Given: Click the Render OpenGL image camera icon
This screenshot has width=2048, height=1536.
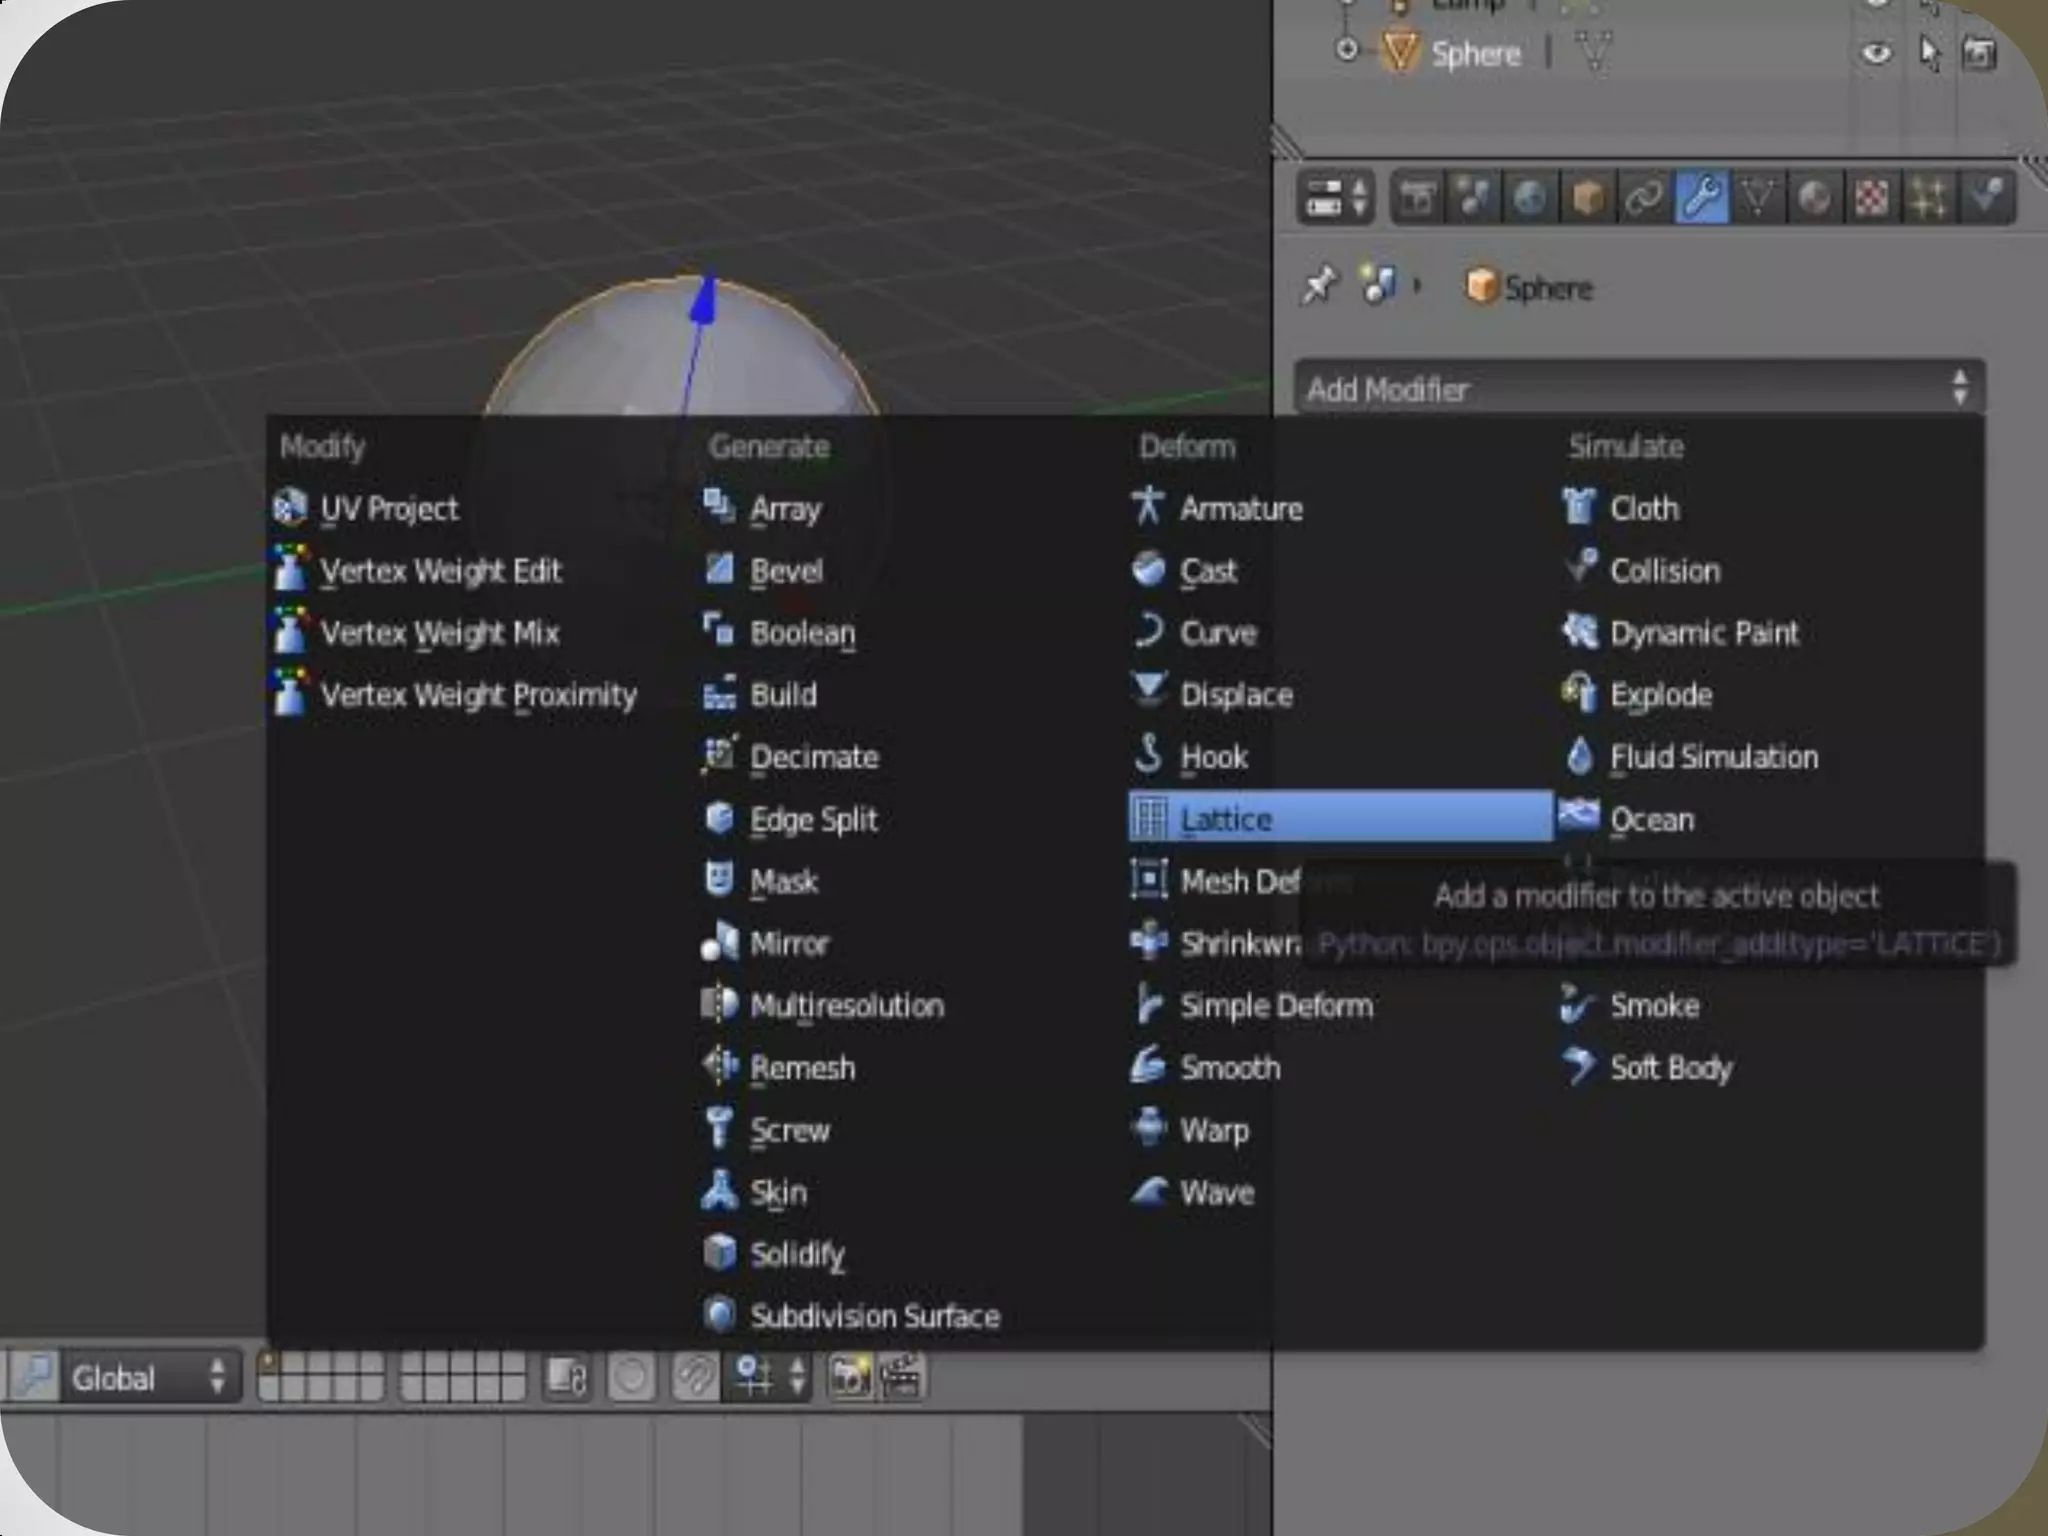Looking at the screenshot, I should tap(849, 1377).
